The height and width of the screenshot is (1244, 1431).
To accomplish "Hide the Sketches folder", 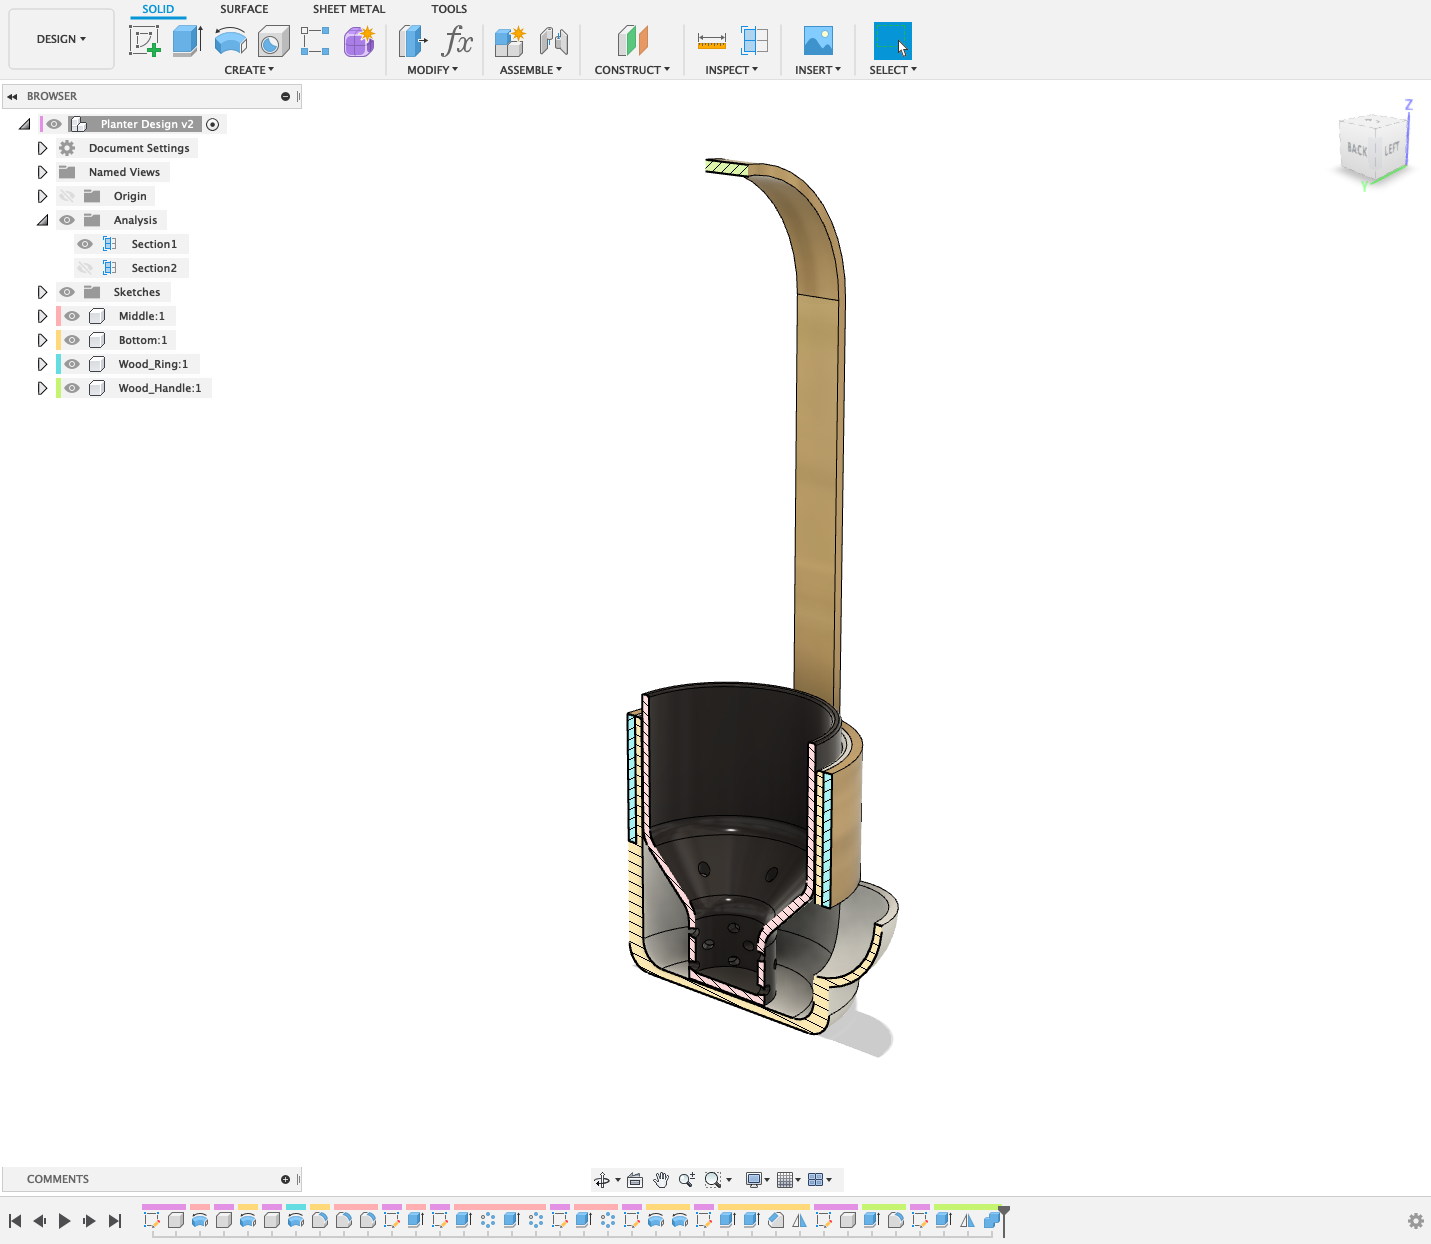I will (67, 291).
